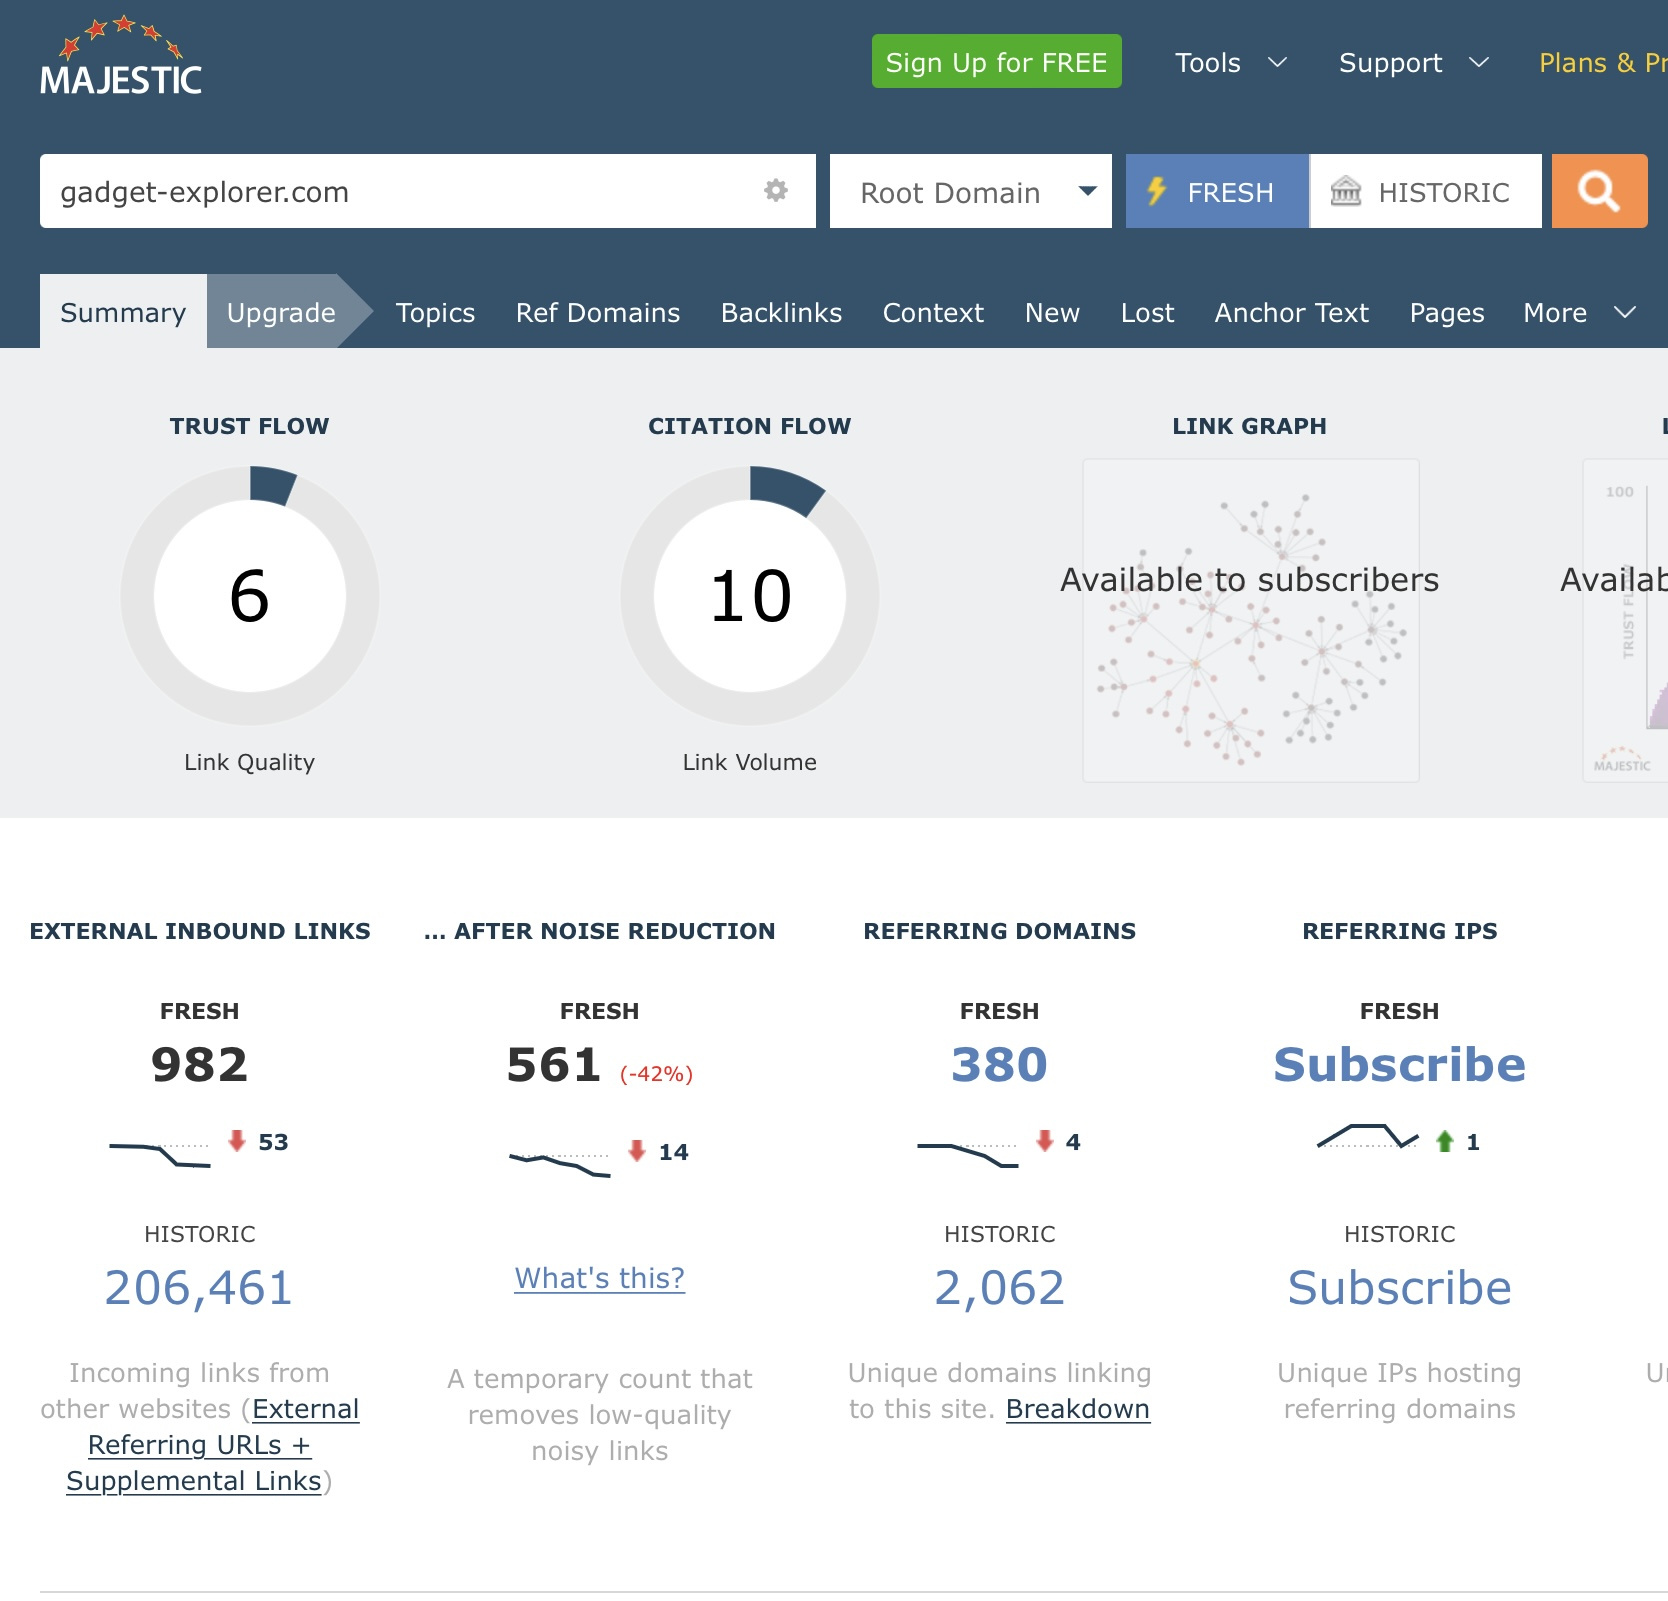Click the EXTERNAL INBOUND LINKS heading
Image resolution: width=1668 pixels, height=1601 pixels.
tap(200, 931)
